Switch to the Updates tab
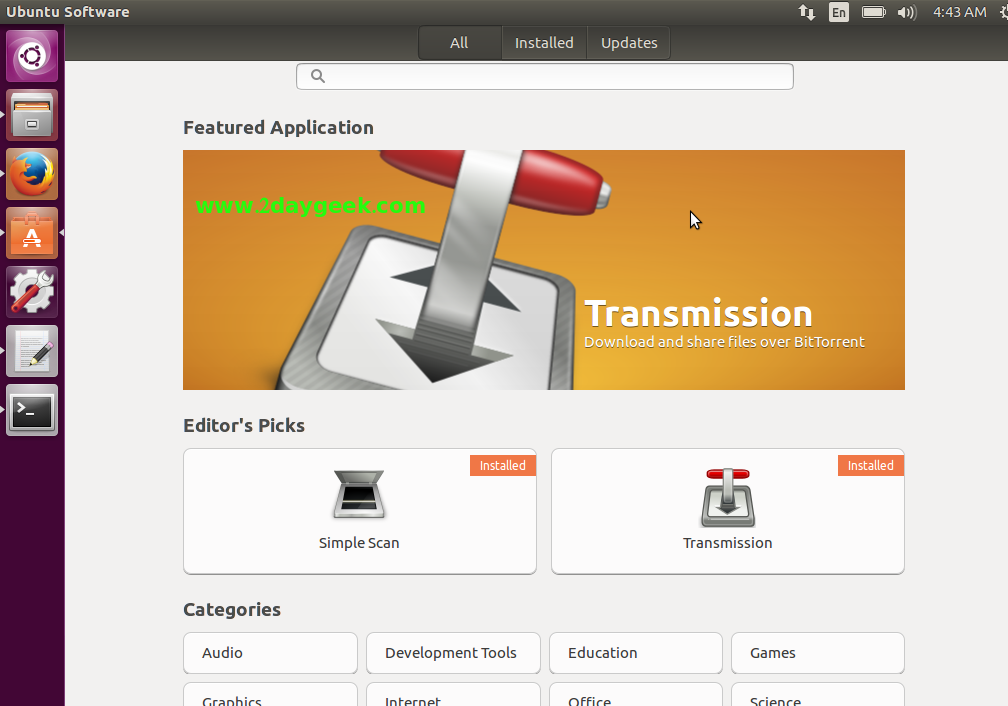 (629, 43)
